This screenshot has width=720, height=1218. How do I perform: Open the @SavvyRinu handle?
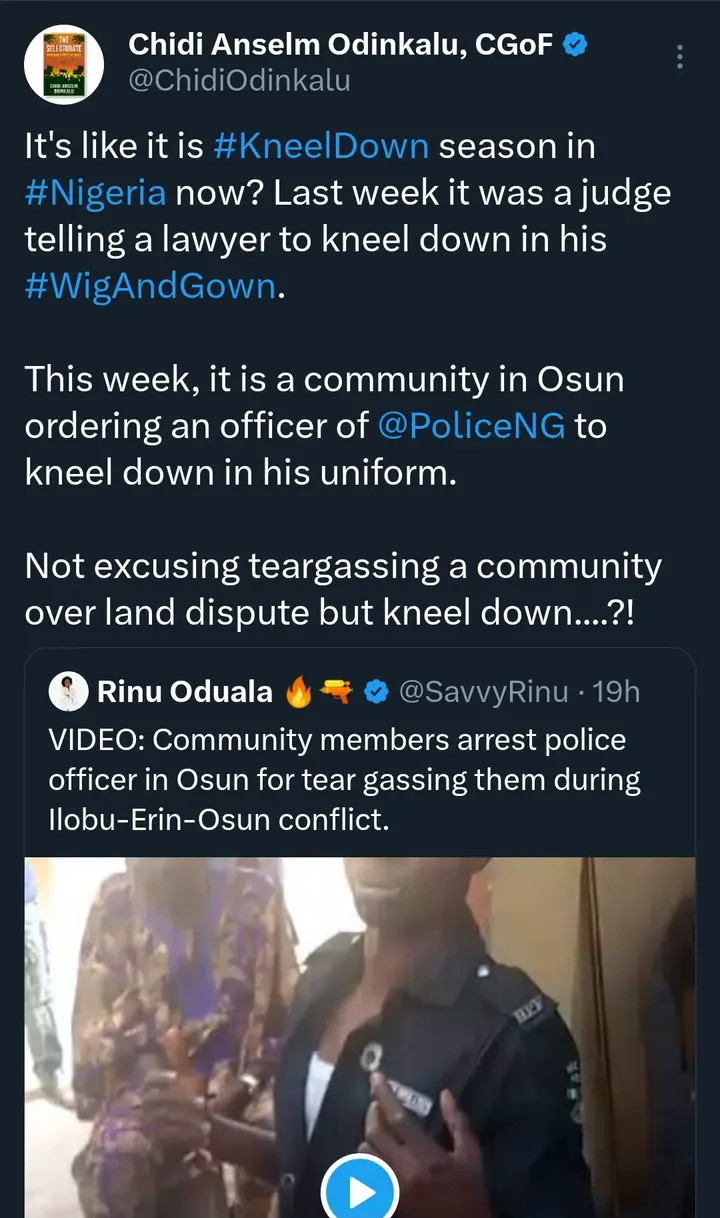coord(483,691)
